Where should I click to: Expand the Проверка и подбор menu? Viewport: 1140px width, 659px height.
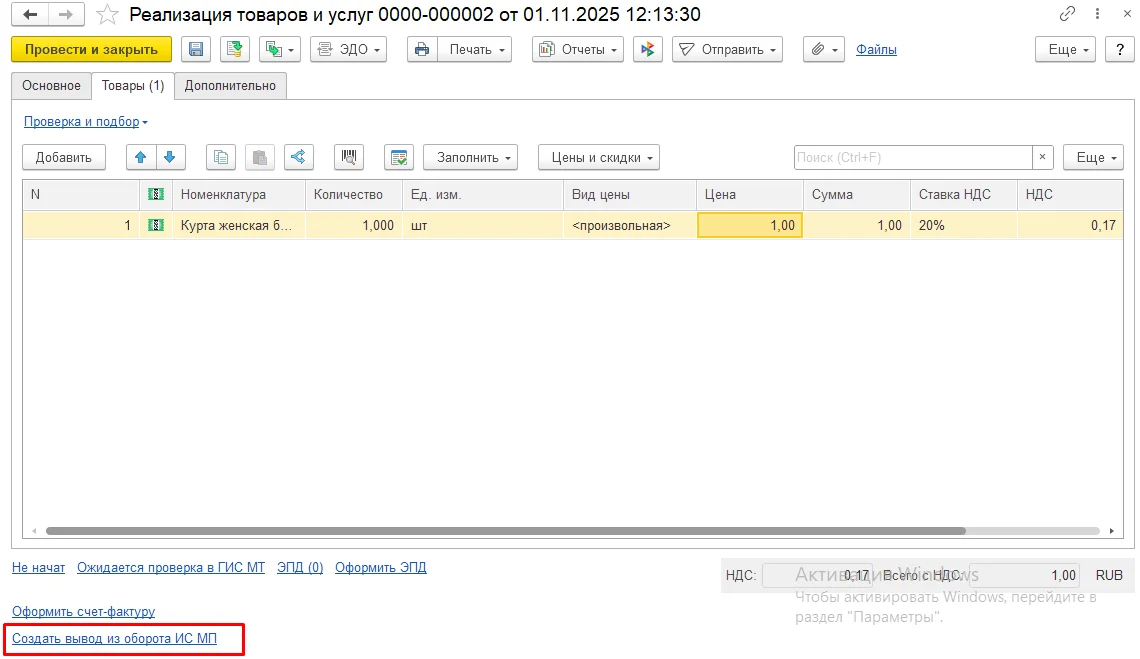(x=86, y=121)
